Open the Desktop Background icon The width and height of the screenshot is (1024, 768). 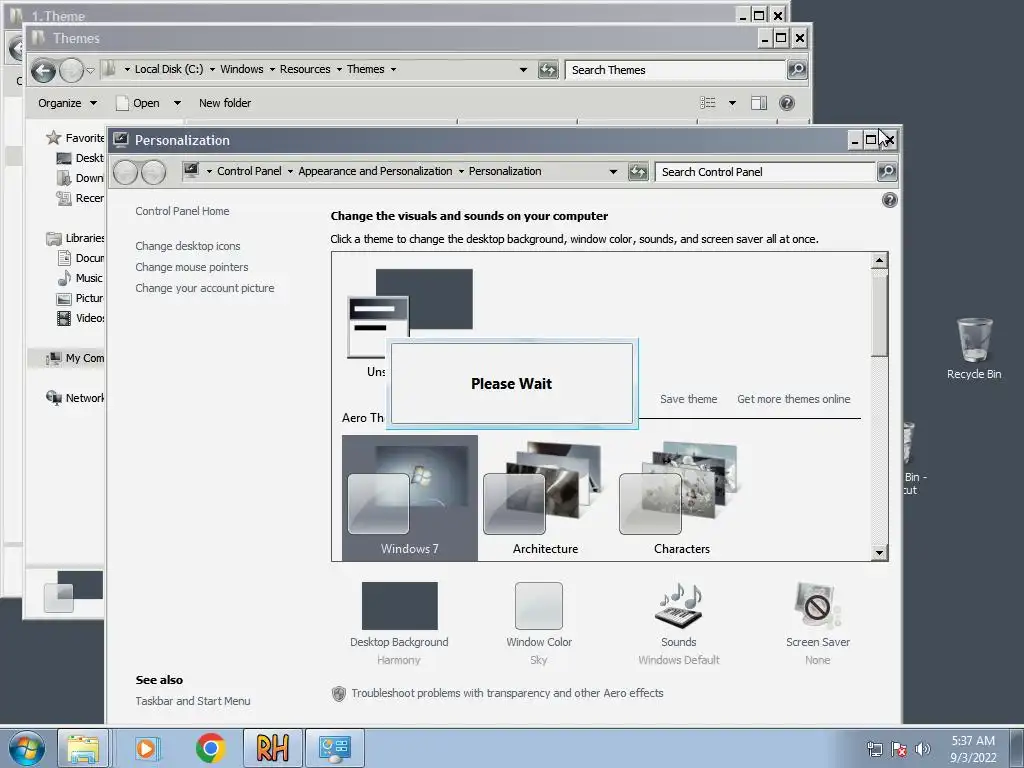point(400,605)
